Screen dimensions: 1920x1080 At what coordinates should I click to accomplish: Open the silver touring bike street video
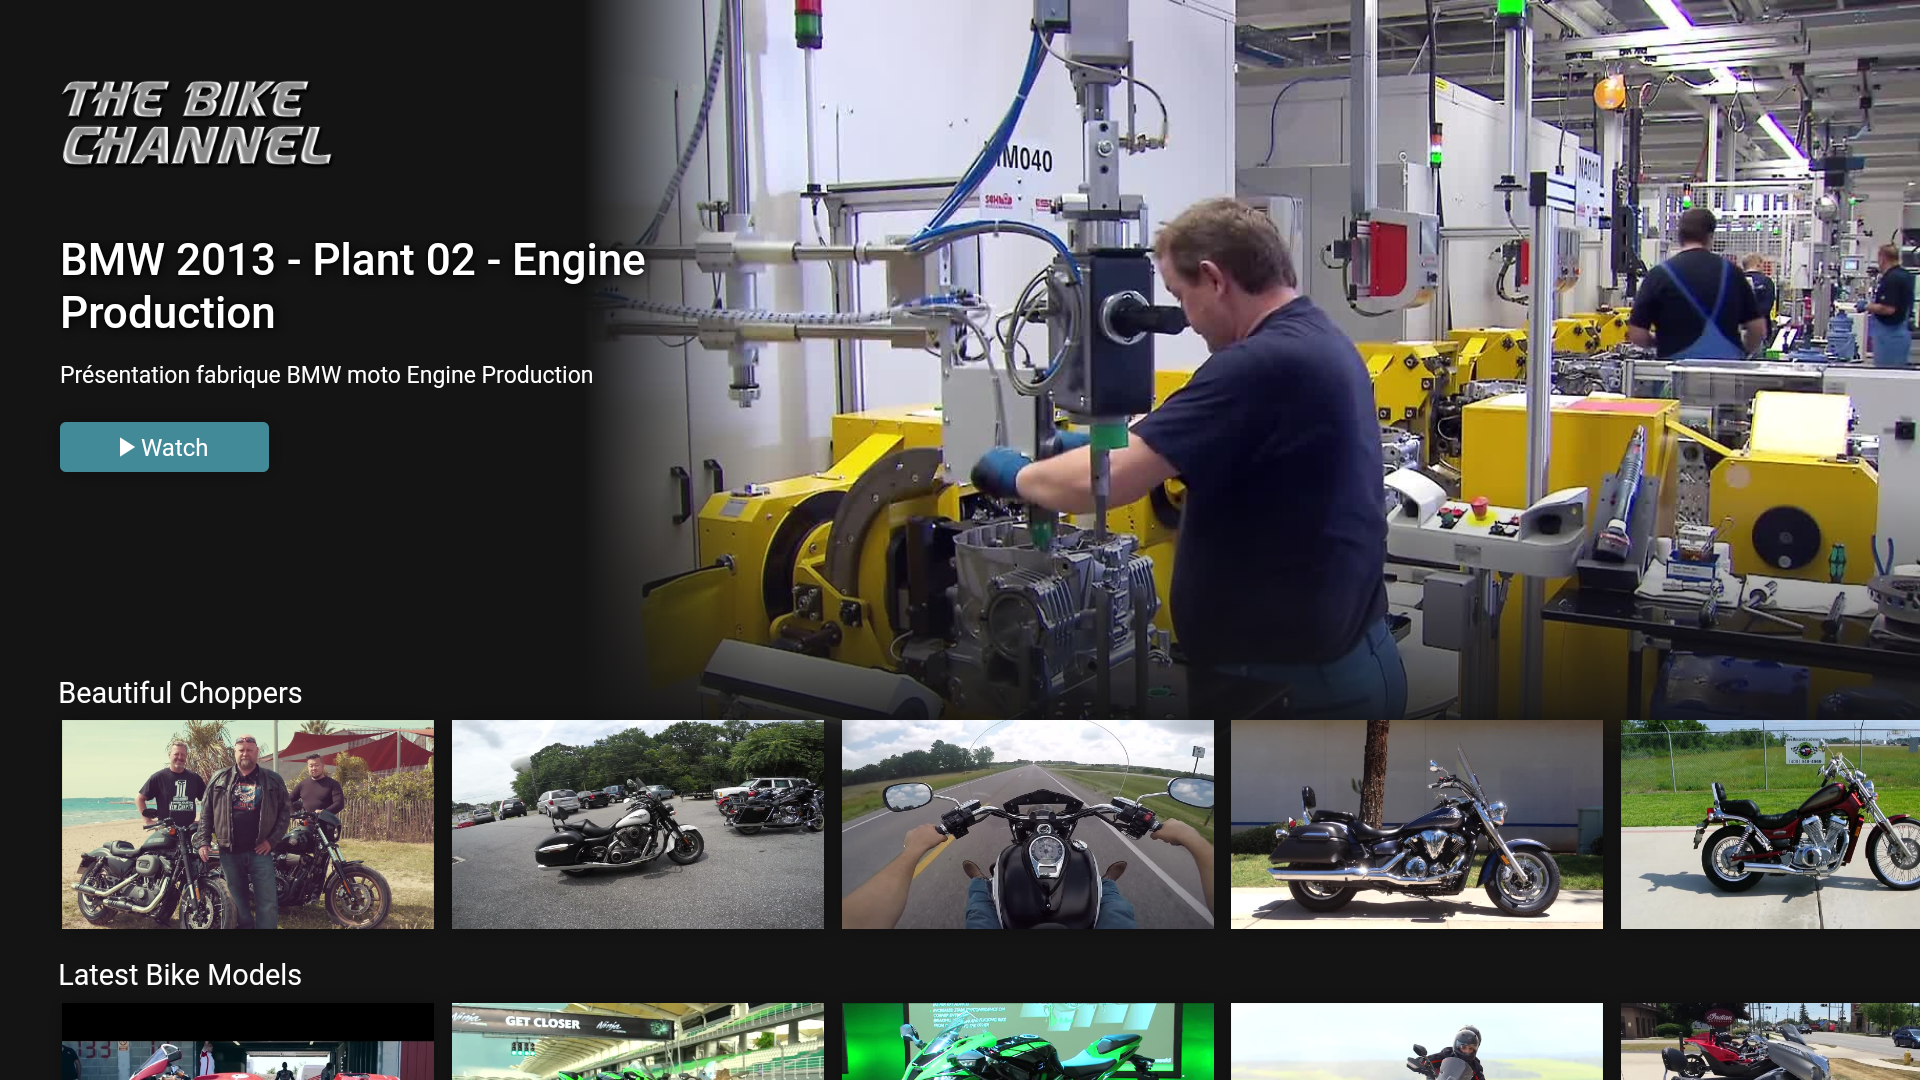1770,1041
